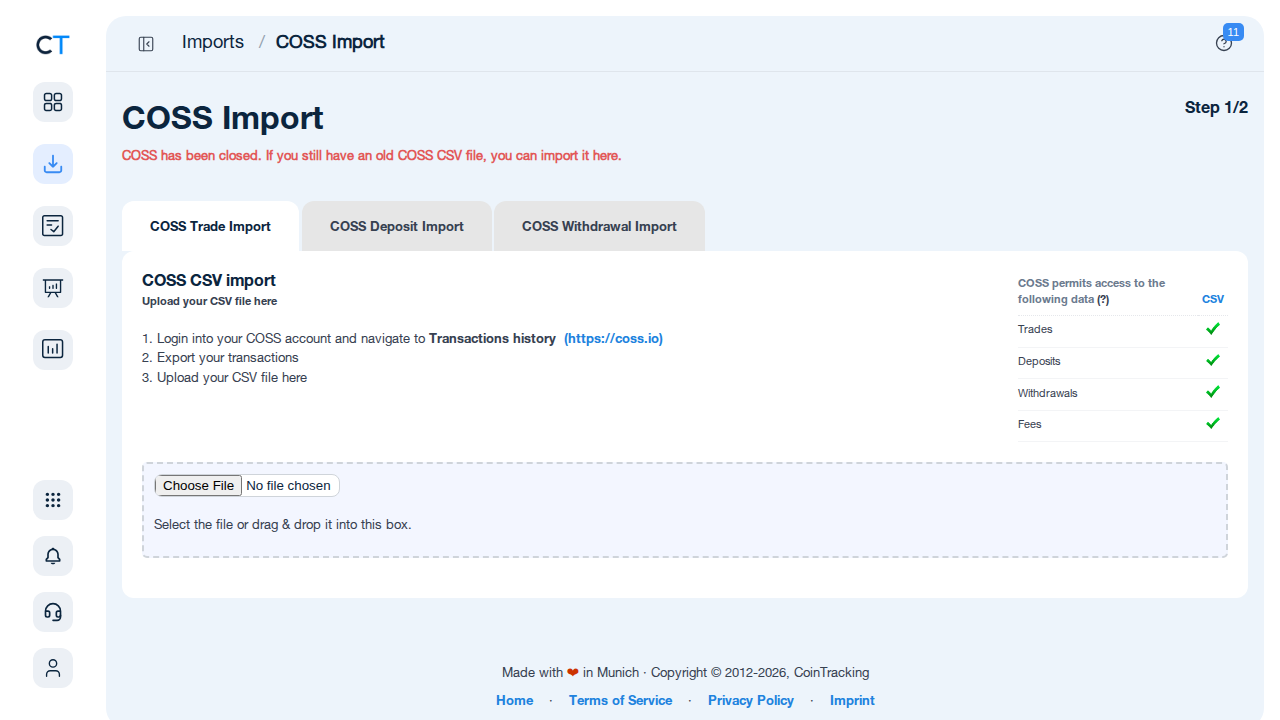Click the Withdrawals row label
1280x720 pixels.
pos(1048,393)
